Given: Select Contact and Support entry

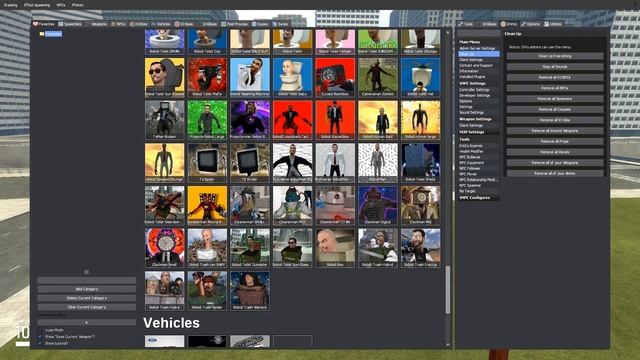Looking at the screenshot, I should point(478,65).
